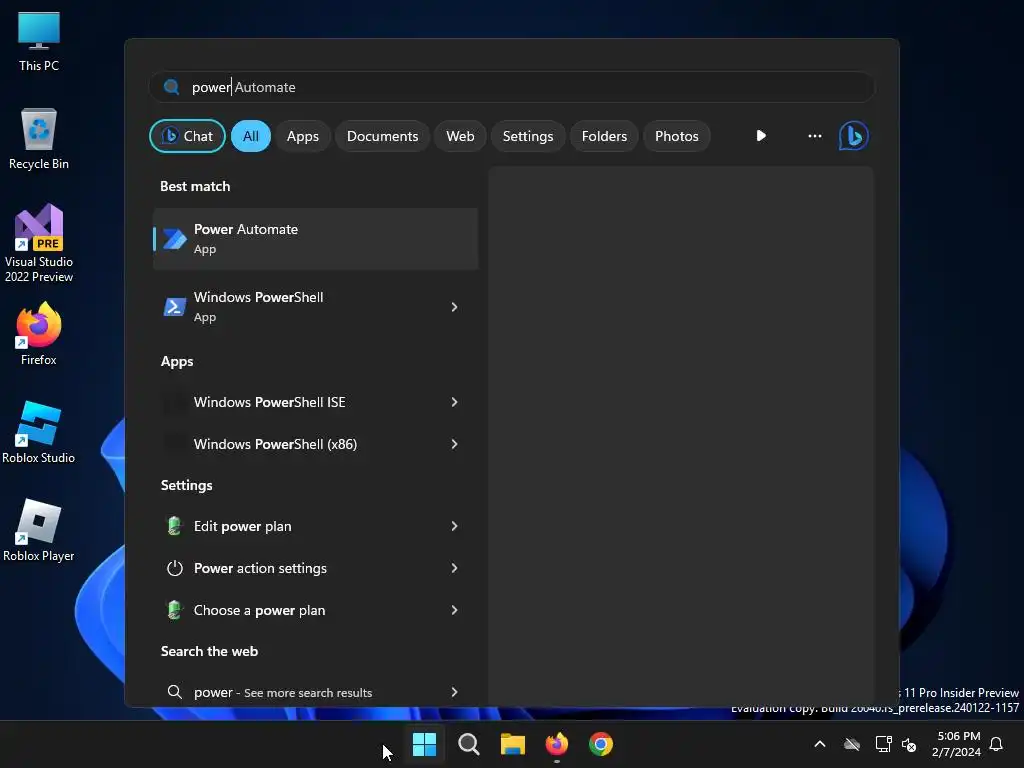Switch to the Photos filter tab
The image size is (1024, 768).
677,136
